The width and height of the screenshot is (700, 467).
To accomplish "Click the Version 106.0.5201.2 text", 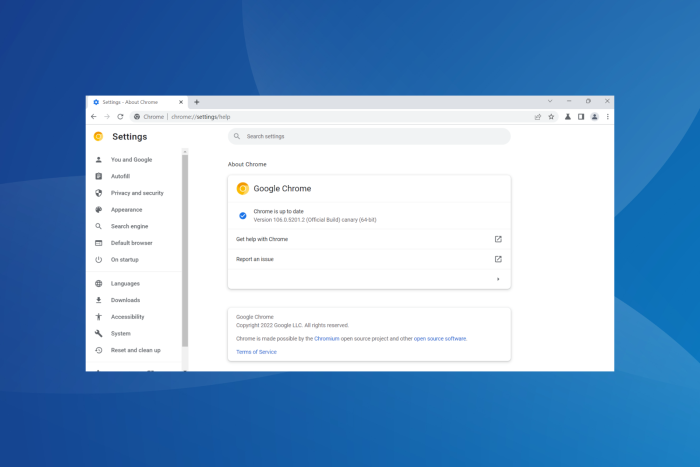I will [x=315, y=220].
